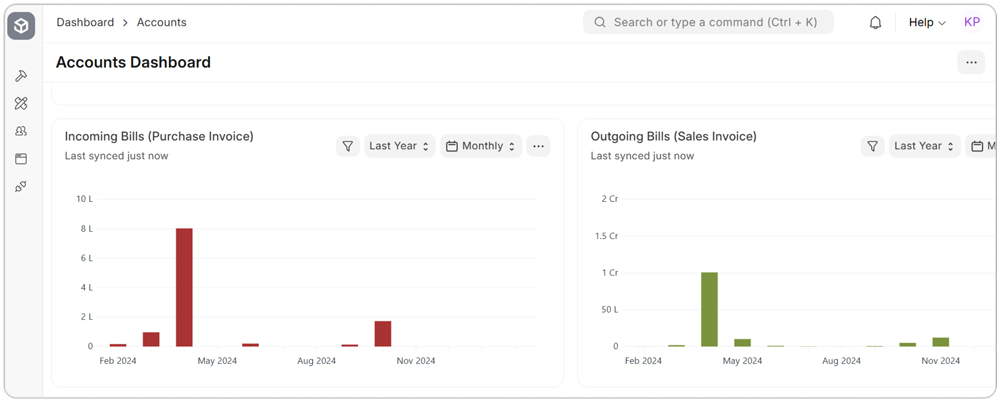Open Incoming Bills chart three-dot menu
This screenshot has height=402, width=1000.
pos(538,146)
